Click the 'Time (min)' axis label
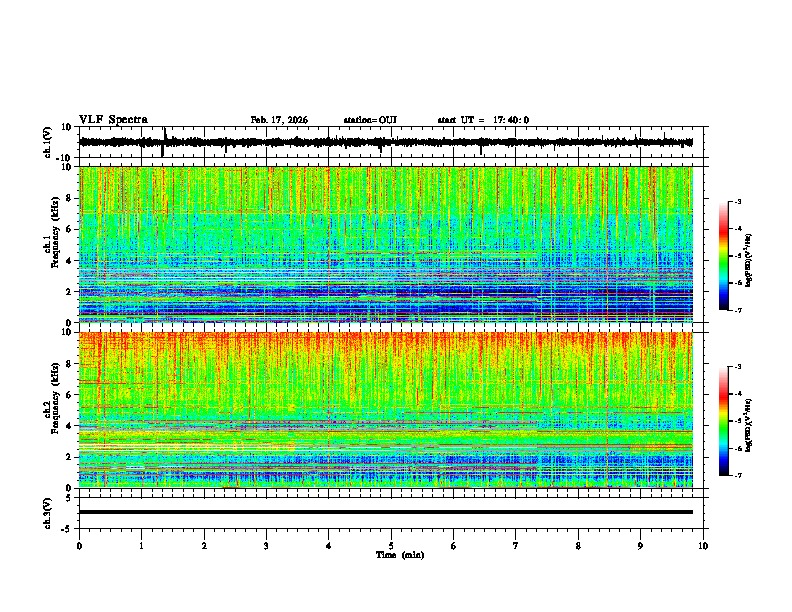Image resolution: width=792 pixels, height=612 pixels. [400, 555]
